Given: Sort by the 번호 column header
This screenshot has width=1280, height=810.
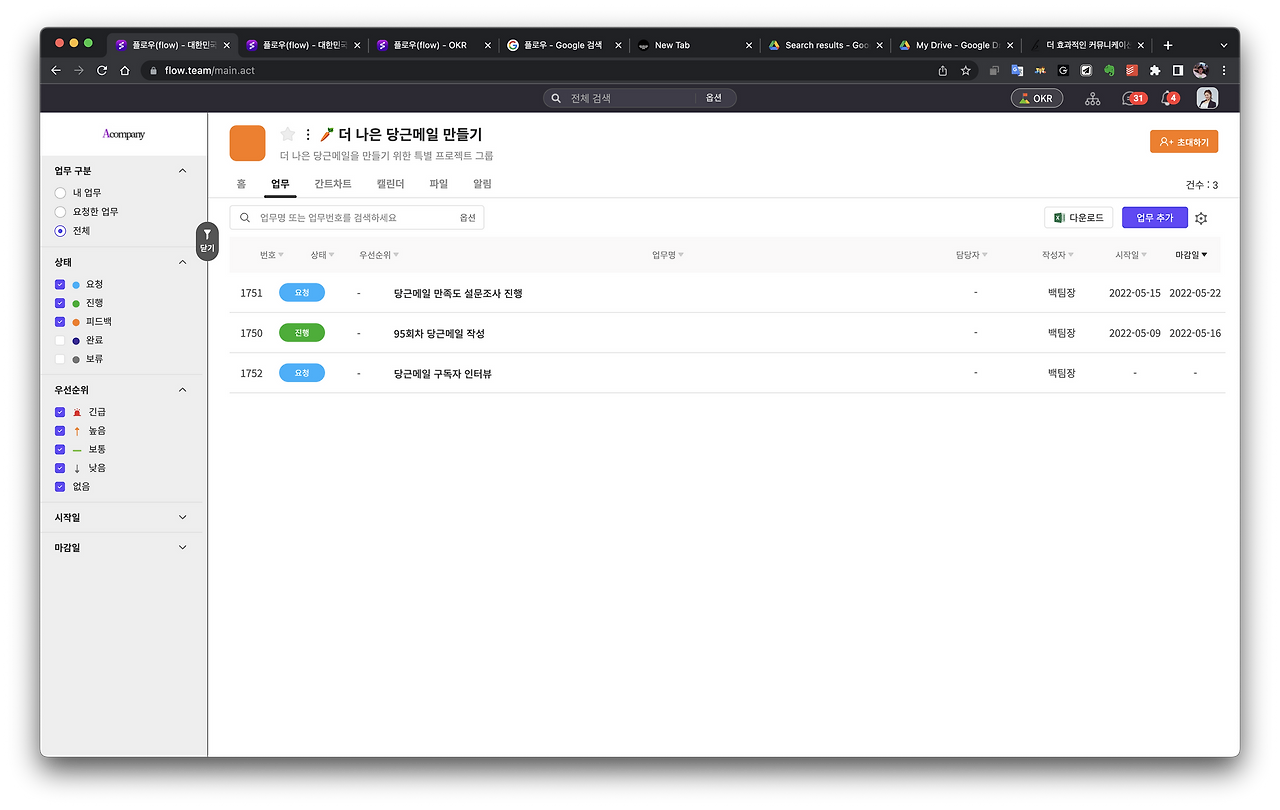Looking at the screenshot, I should pos(271,255).
